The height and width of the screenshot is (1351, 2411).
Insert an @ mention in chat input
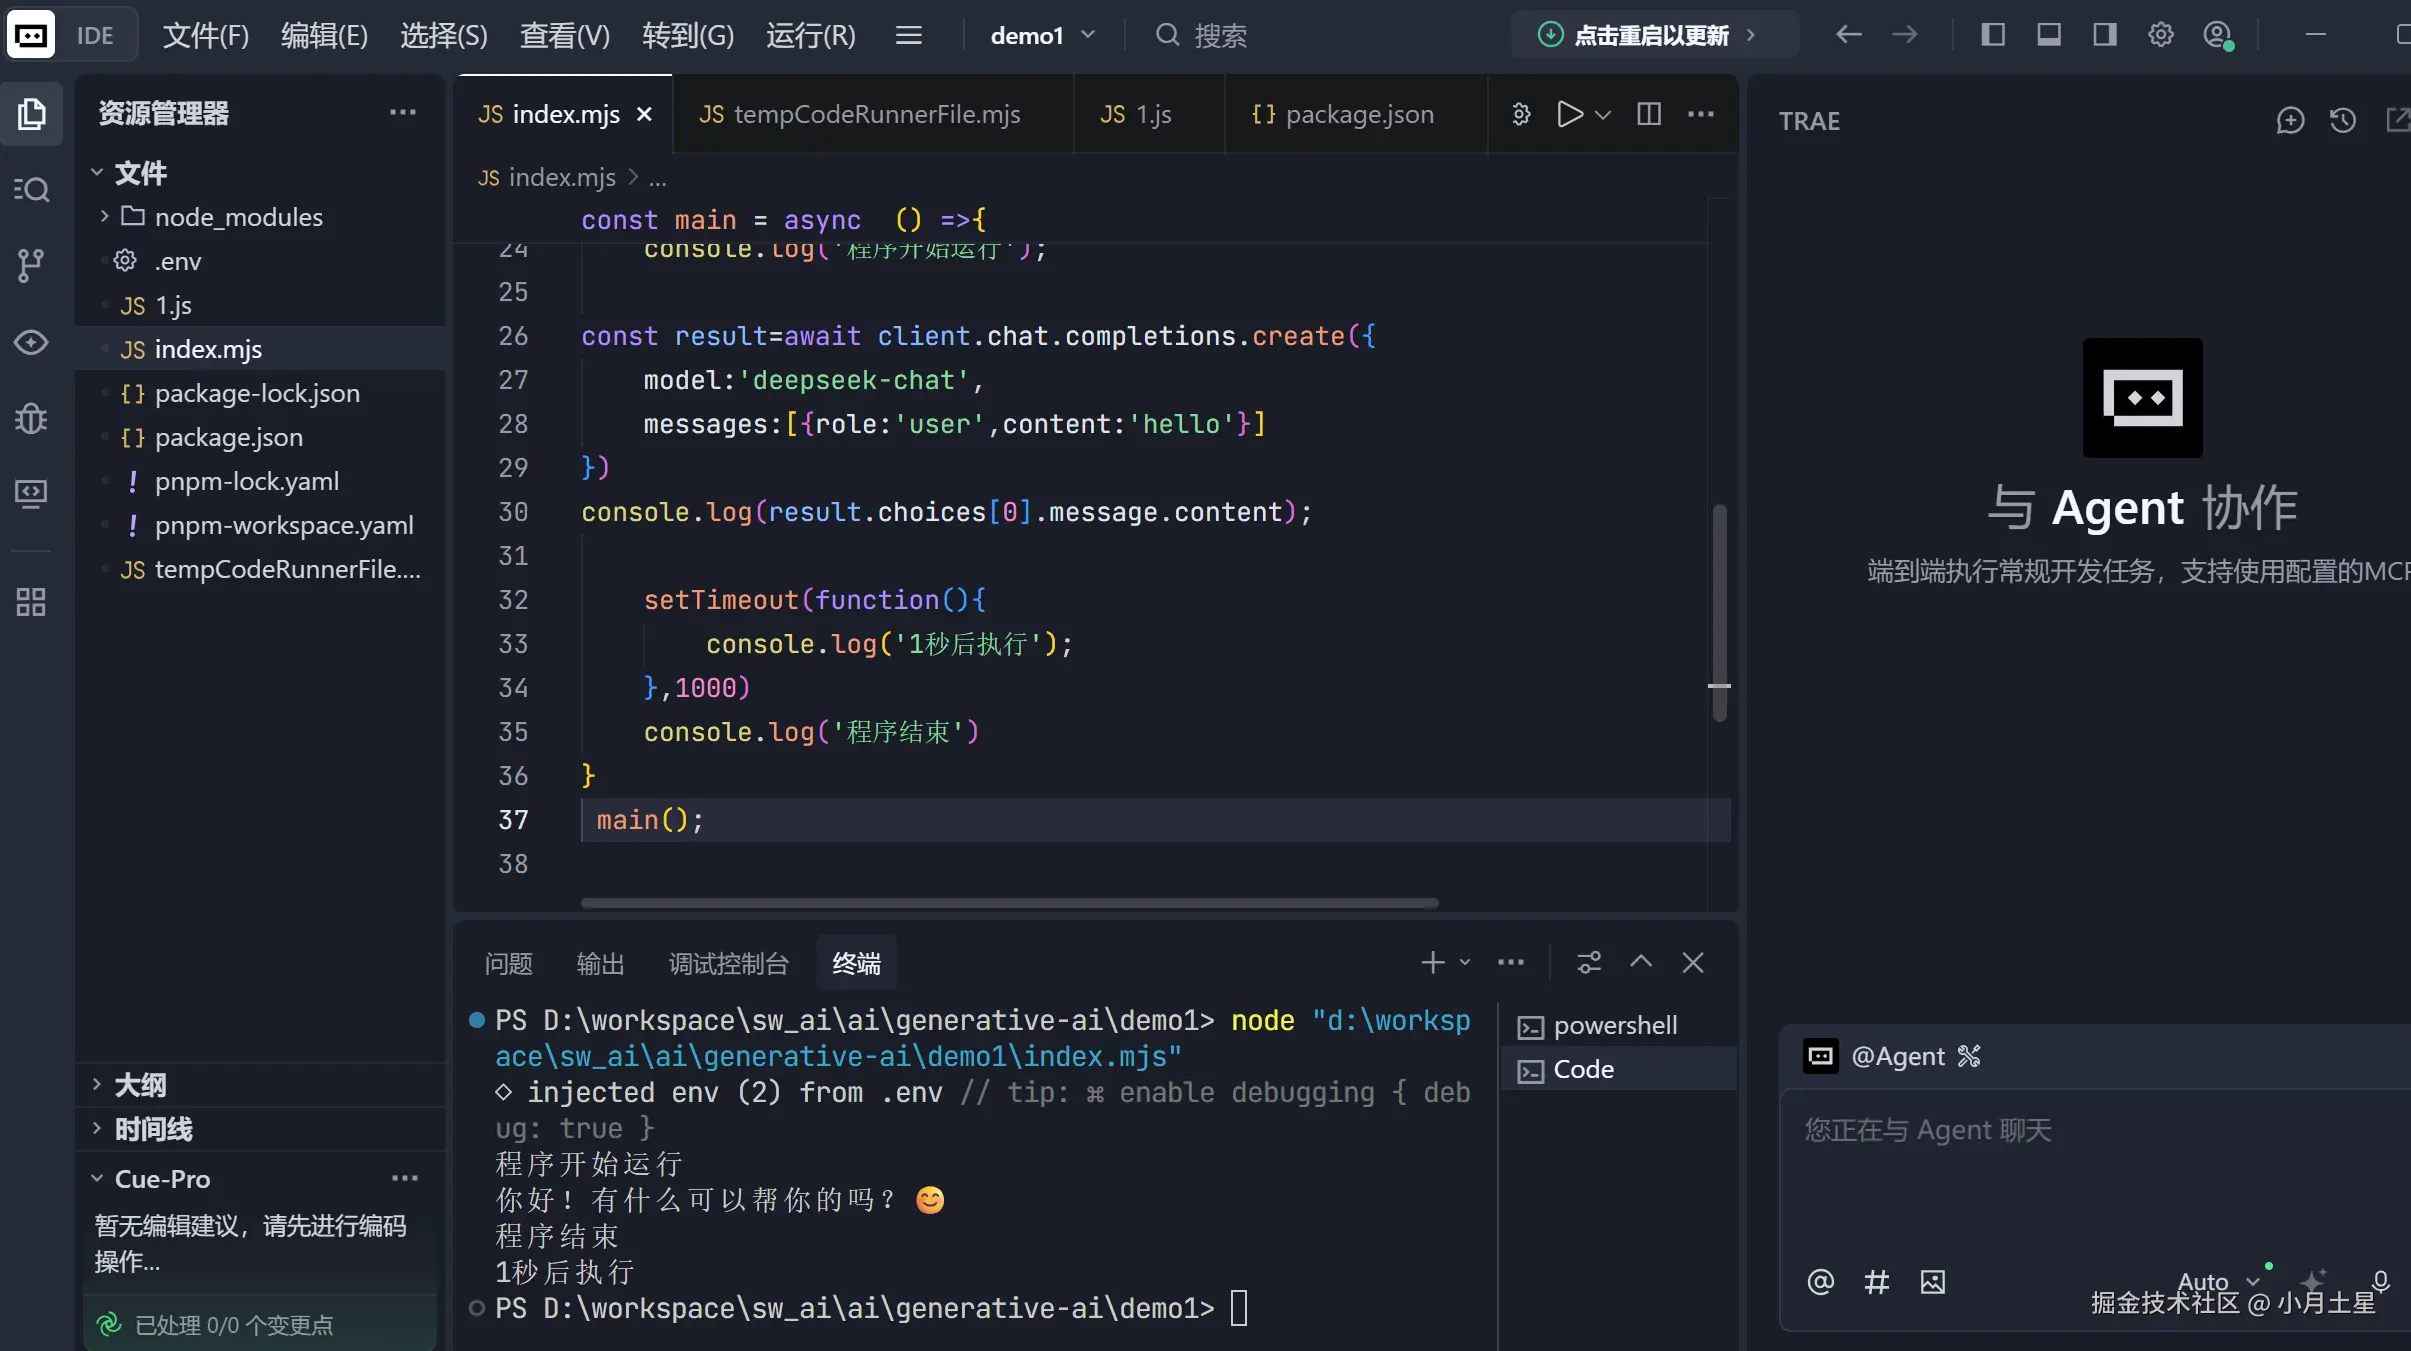pyautogui.click(x=1821, y=1281)
